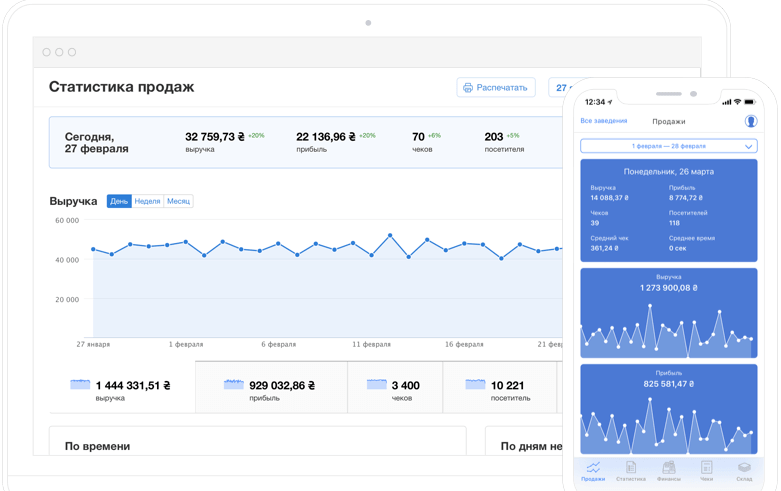Click the mini chart icon beside 929 032,86

(x=234, y=384)
